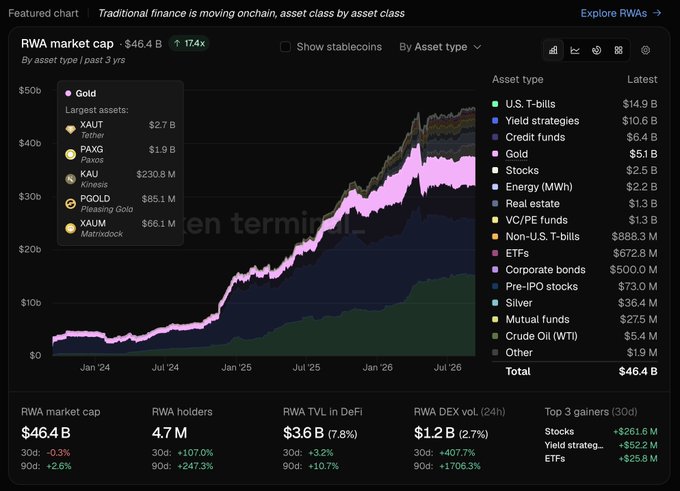680x491 pixels.
Task: Click Yield strateg... in Top 3 gainers
Action: (574, 445)
